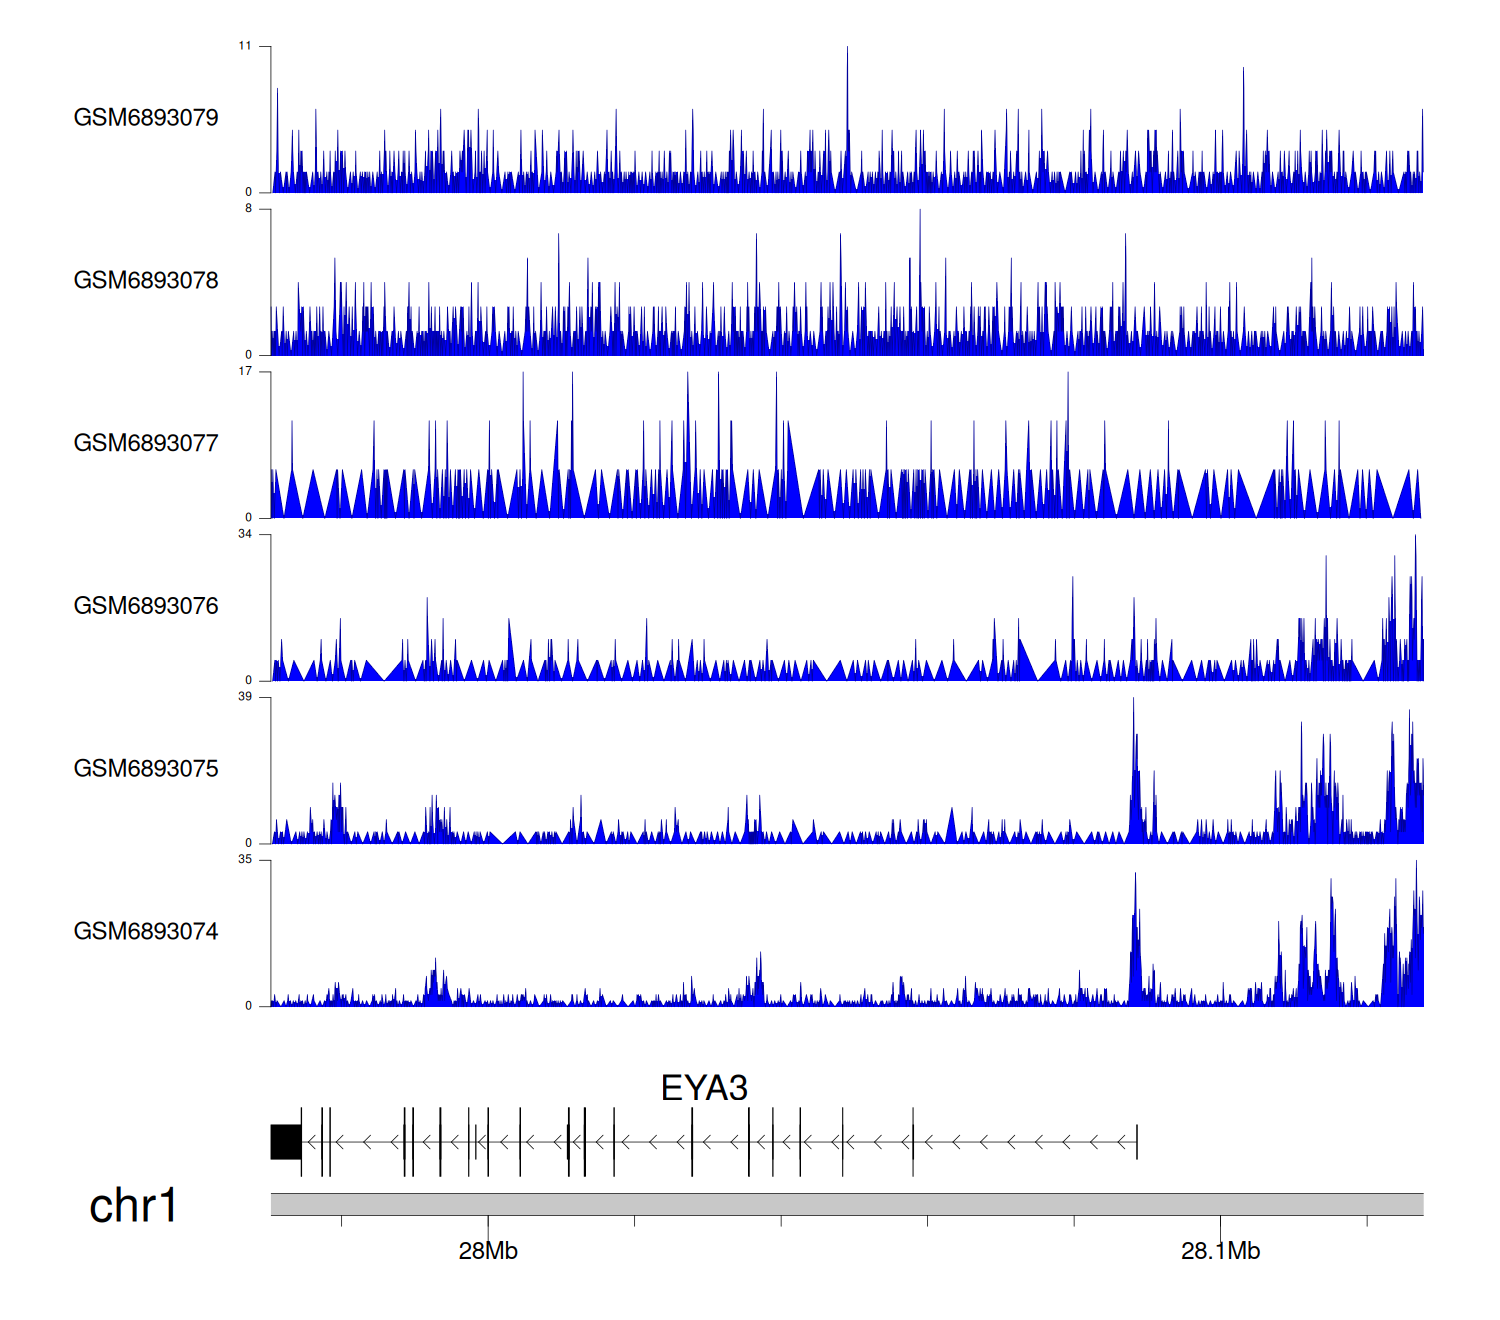Click the gray chromosome ideogram bar

(x=846, y=1204)
